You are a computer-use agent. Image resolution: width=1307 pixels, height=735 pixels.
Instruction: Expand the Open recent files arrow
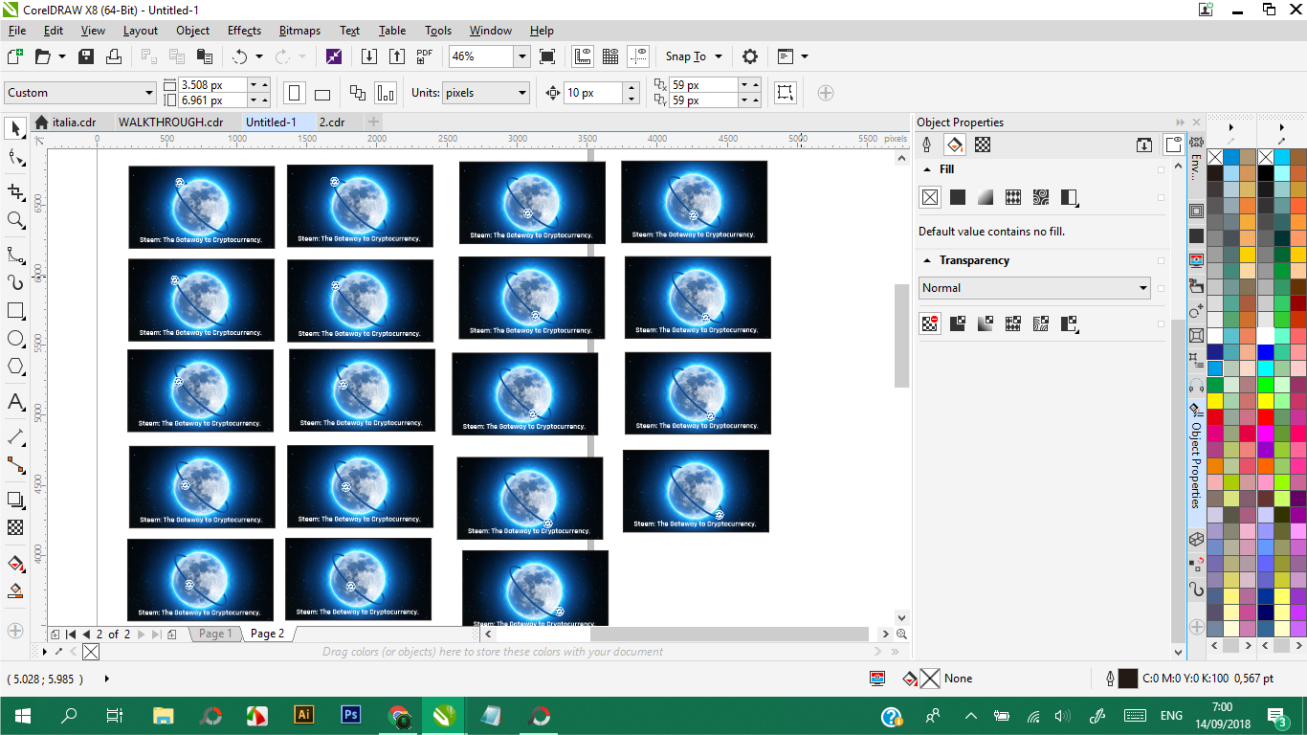point(62,57)
